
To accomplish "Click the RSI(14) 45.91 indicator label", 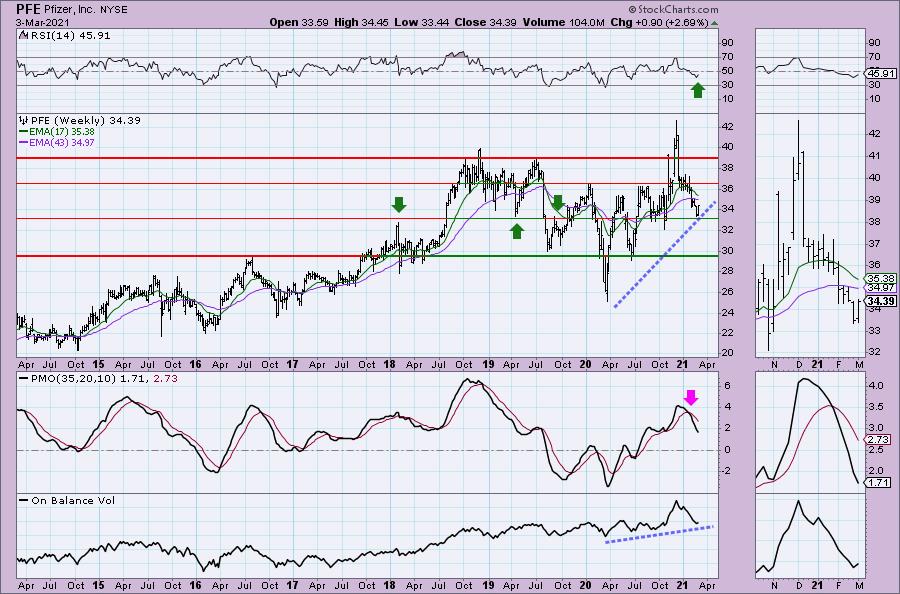I will click(x=69, y=35).
